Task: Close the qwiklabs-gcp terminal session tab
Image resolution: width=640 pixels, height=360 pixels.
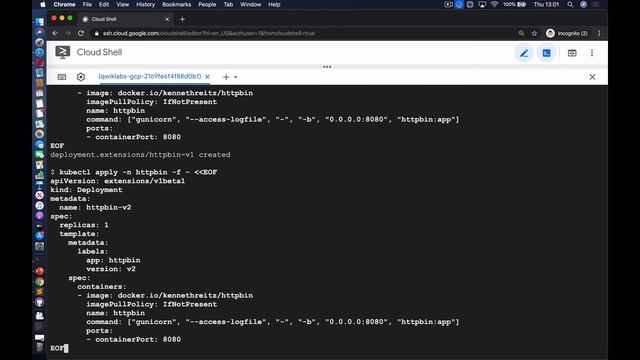Action: (x=207, y=76)
